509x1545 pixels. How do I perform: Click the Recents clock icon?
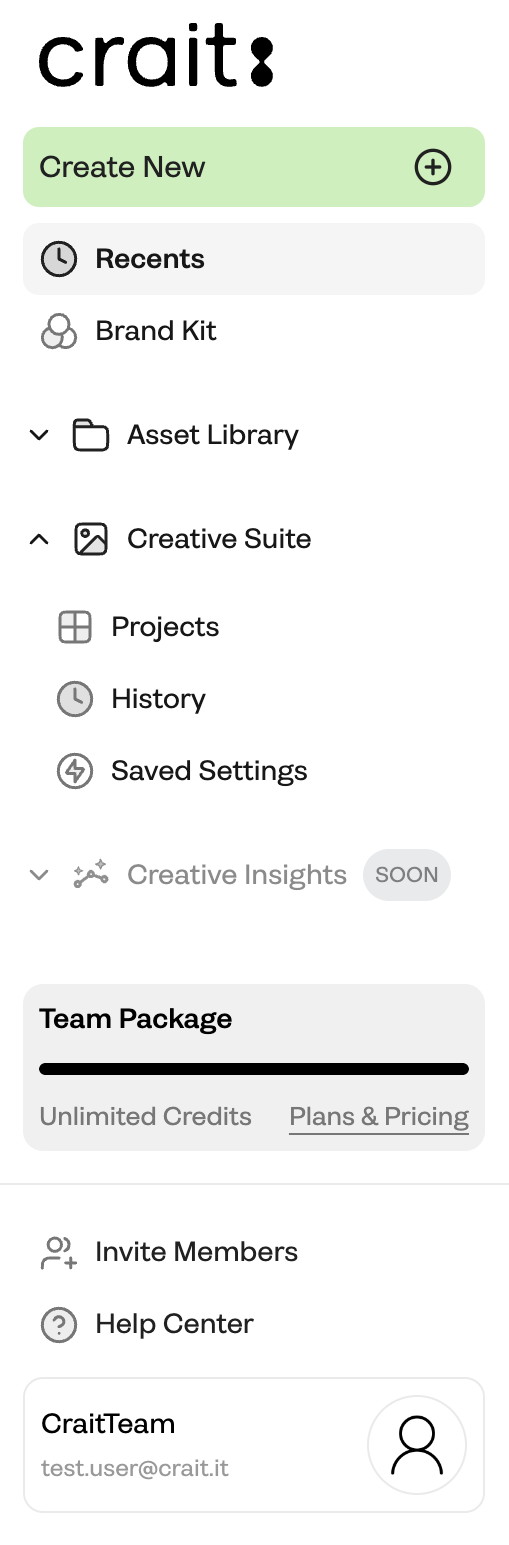[x=58, y=259]
